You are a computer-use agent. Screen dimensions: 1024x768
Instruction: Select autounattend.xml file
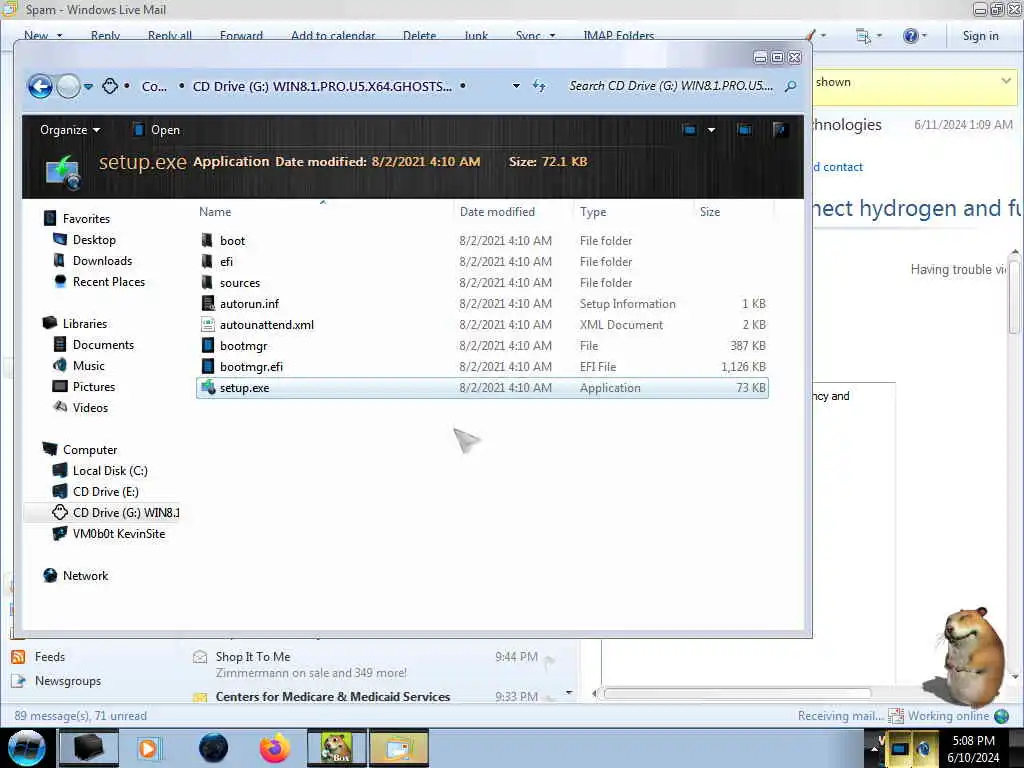[x=482, y=325]
